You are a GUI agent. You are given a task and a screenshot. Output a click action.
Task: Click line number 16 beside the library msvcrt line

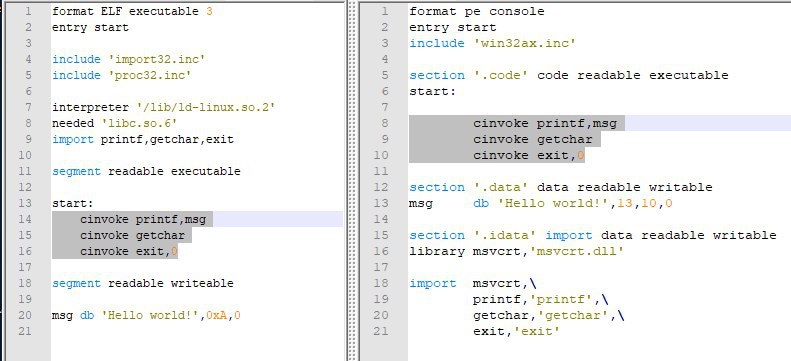[381, 251]
